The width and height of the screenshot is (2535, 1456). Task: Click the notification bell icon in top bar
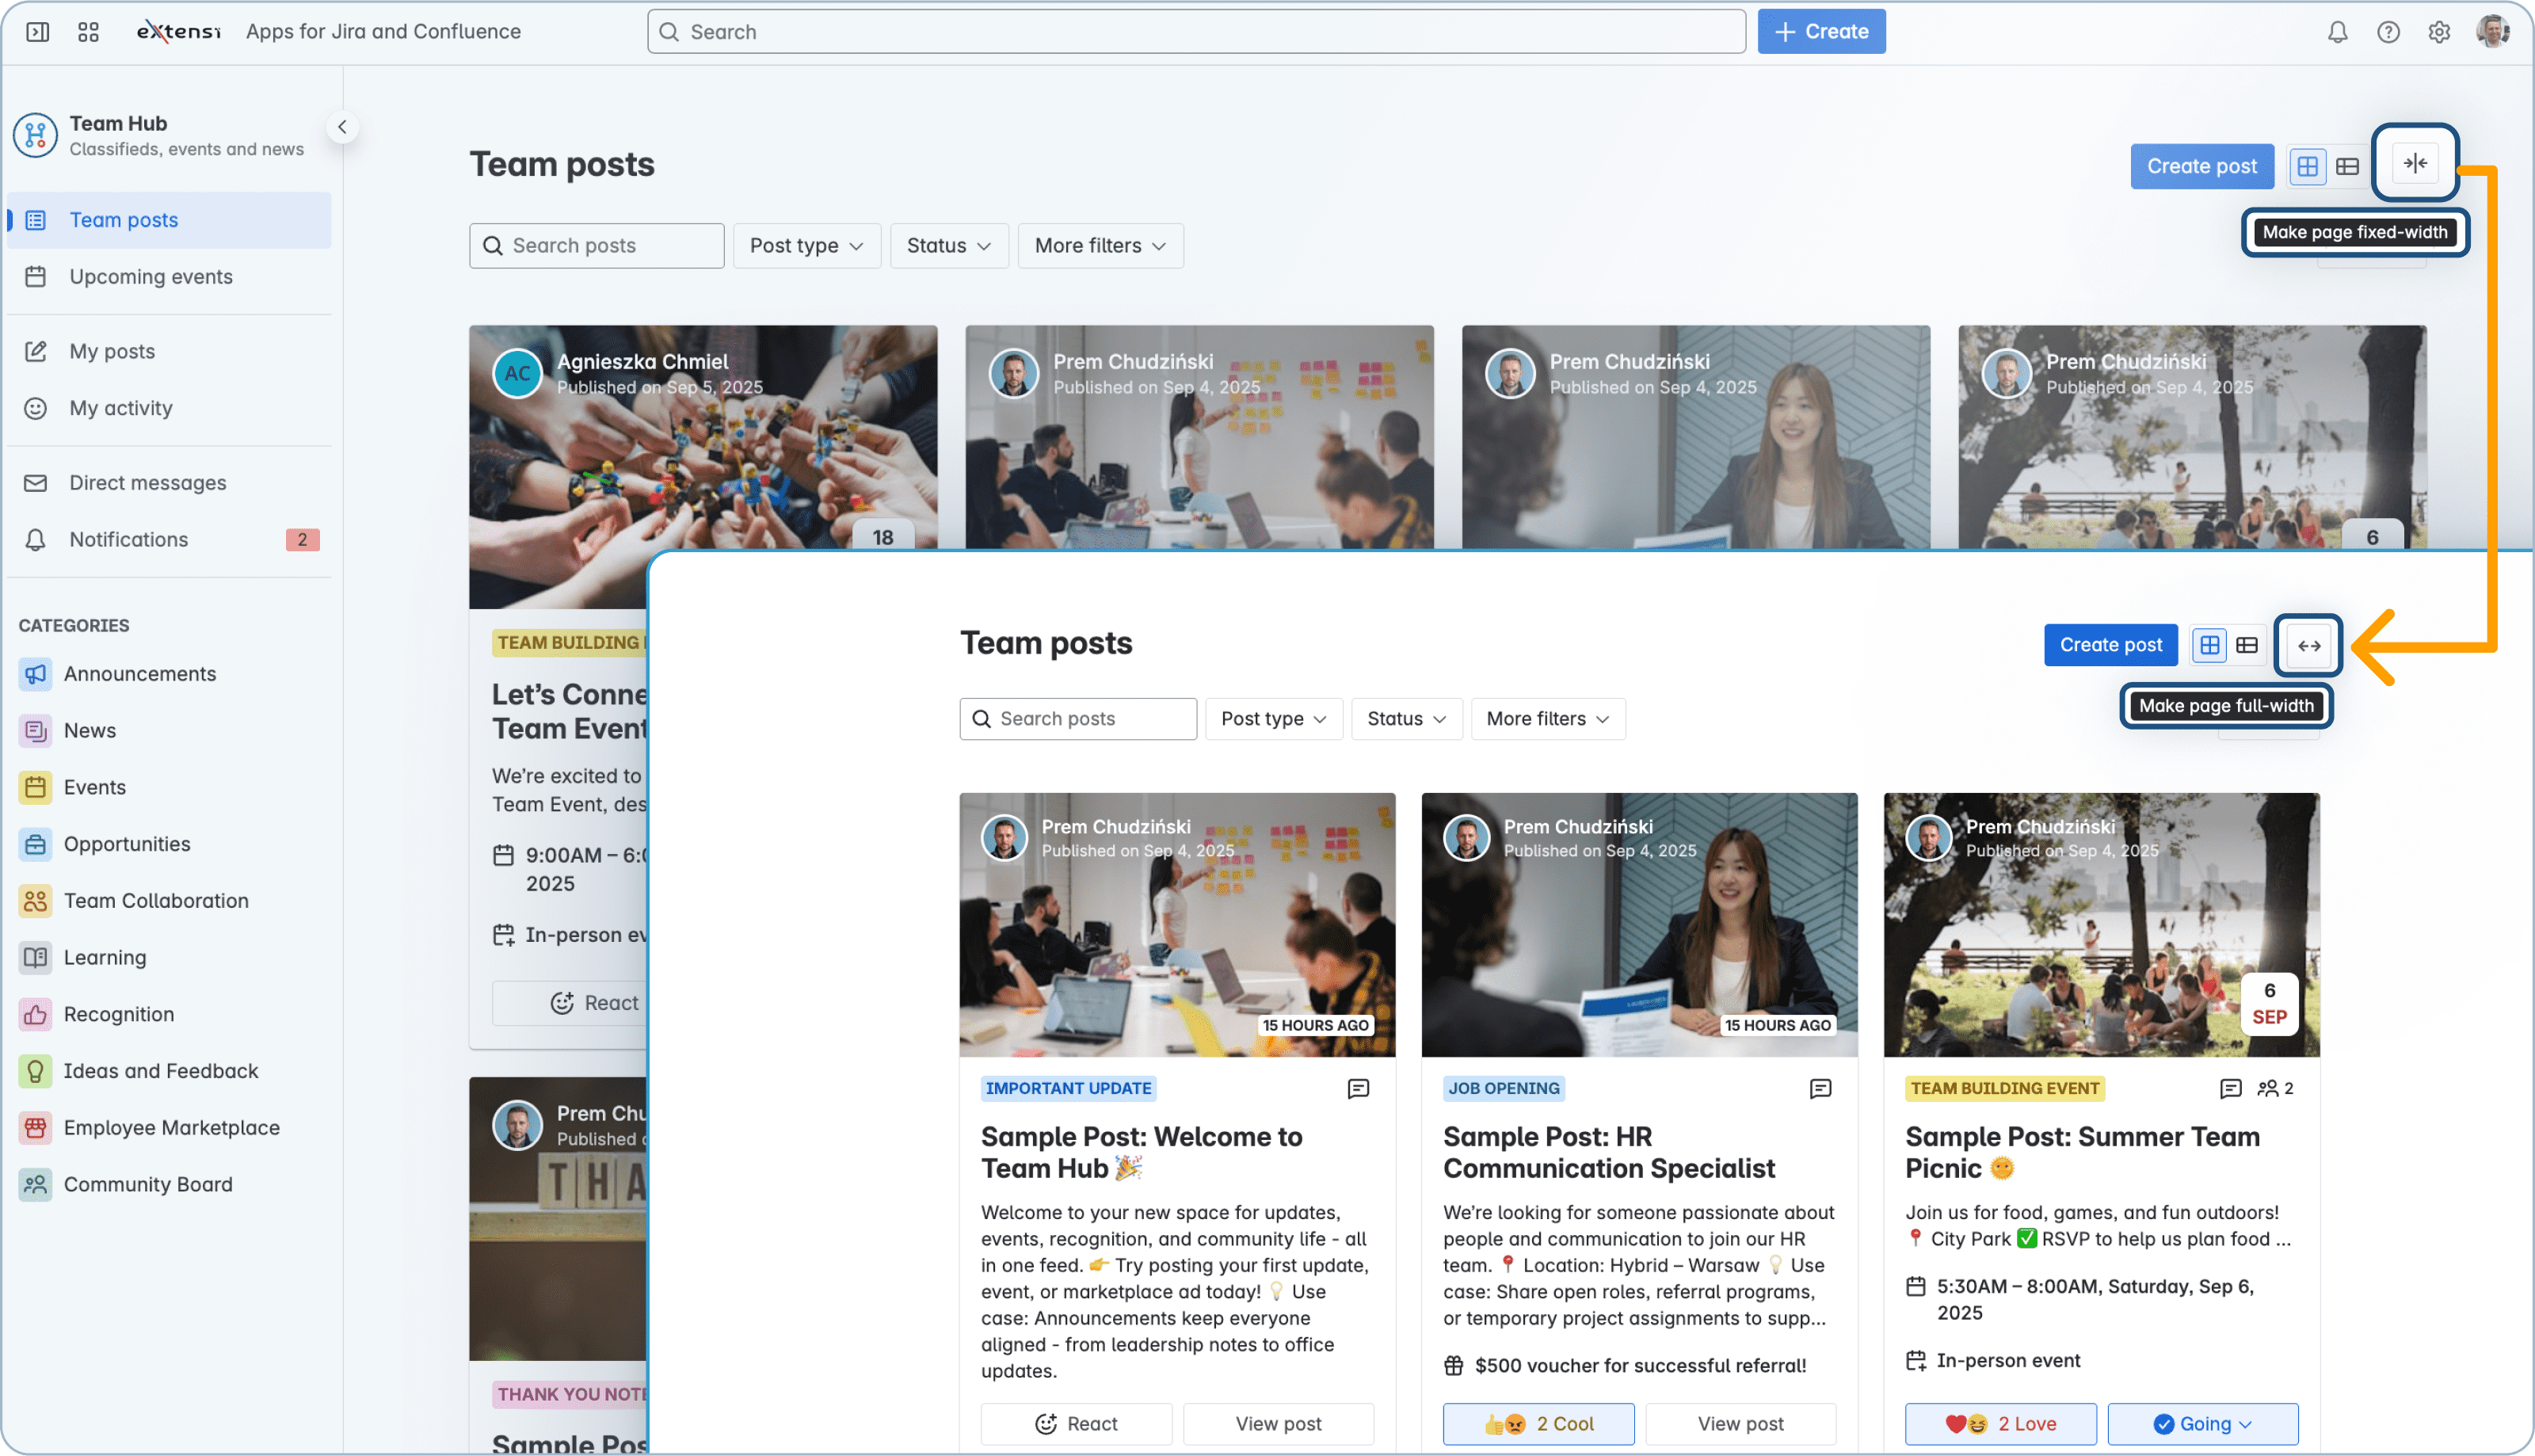tap(2337, 32)
